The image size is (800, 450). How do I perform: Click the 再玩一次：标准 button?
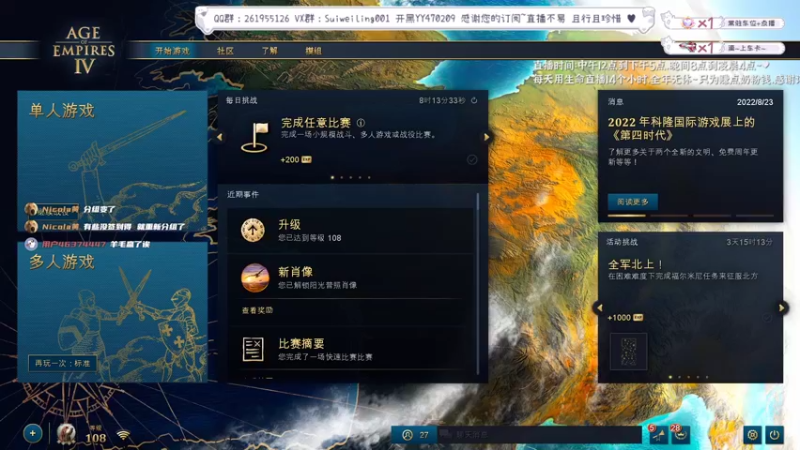[62, 363]
